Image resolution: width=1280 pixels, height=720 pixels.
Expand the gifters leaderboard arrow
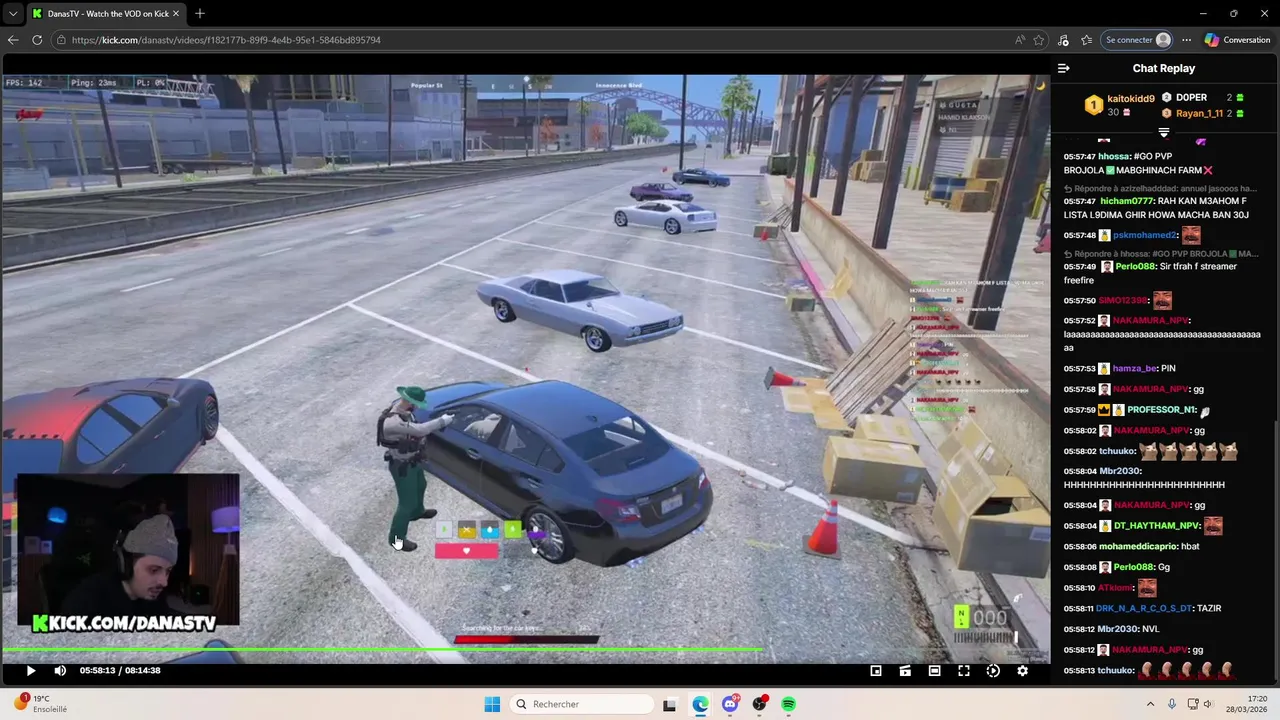click(x=1163, y=132)
